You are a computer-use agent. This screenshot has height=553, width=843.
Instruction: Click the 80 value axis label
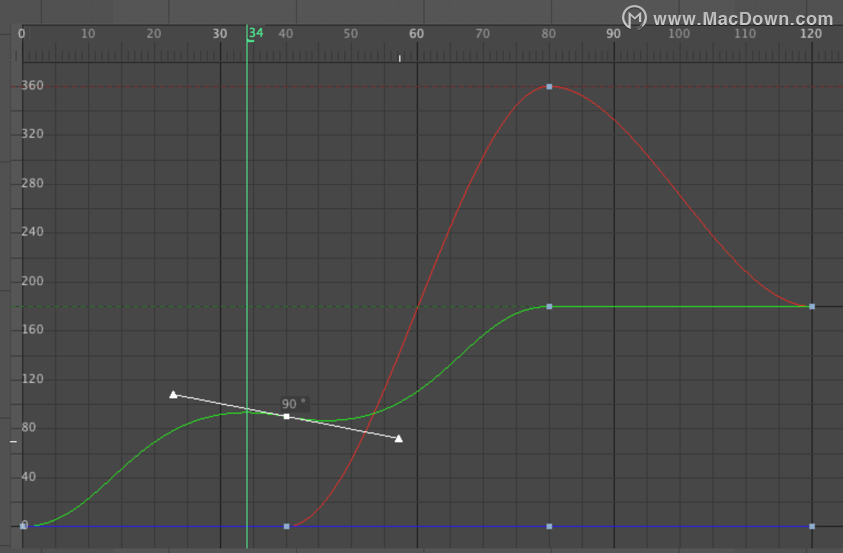(x=28, y=427)
